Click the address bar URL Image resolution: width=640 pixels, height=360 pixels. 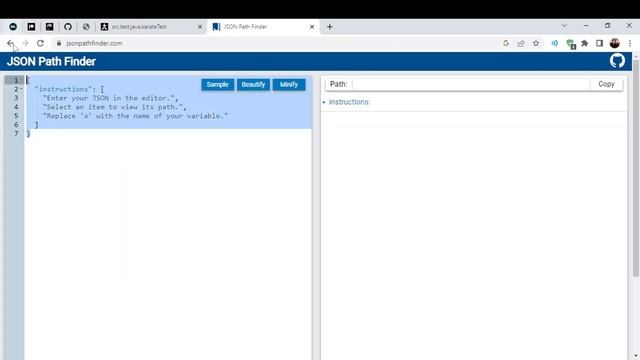94,43
